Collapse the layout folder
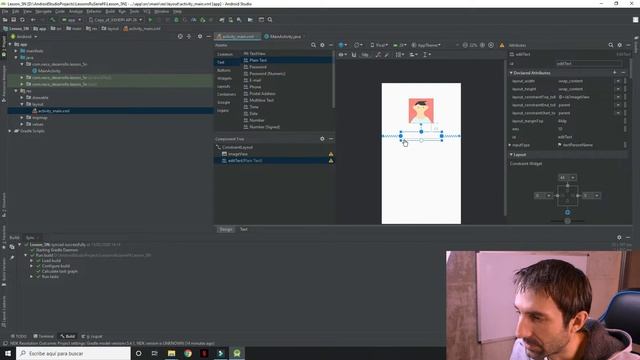 pos(22,104)
